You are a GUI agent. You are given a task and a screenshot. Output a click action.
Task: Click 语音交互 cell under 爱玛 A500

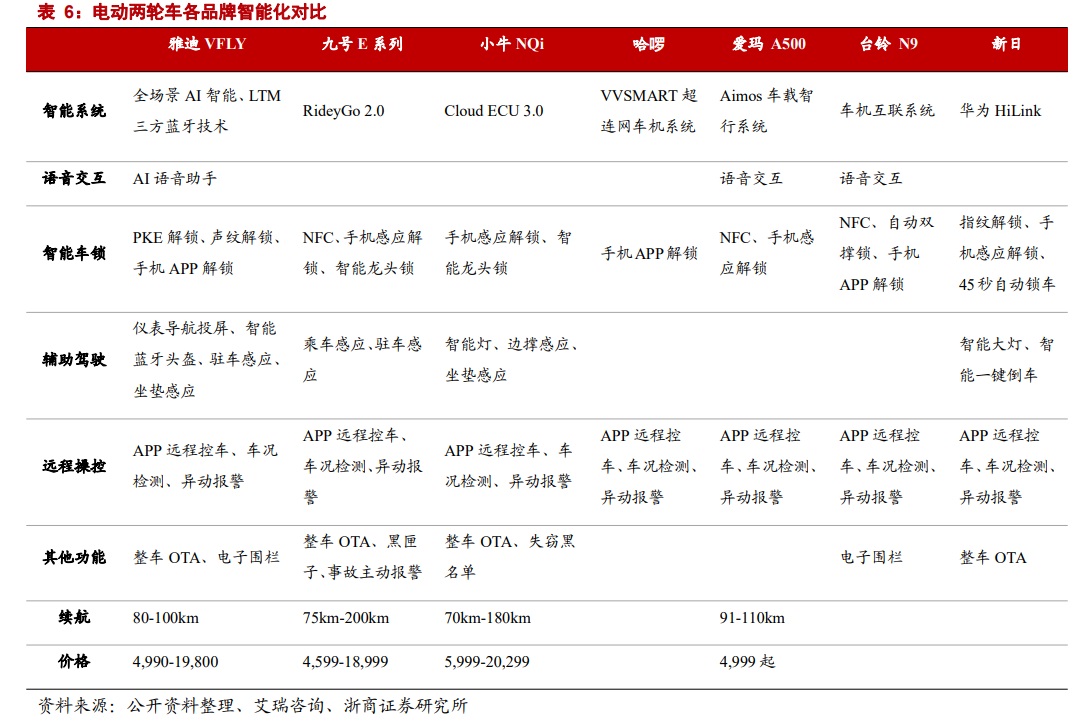751,179
